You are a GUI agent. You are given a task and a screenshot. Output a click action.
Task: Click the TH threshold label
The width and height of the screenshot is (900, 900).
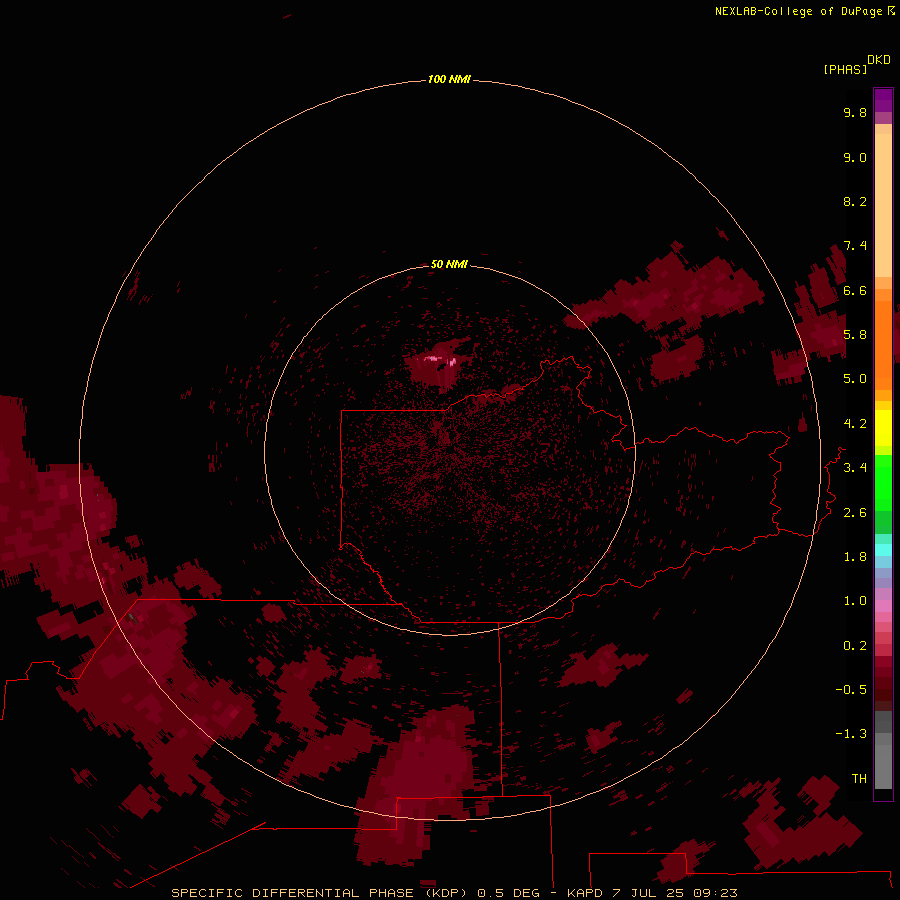(859, 779)
